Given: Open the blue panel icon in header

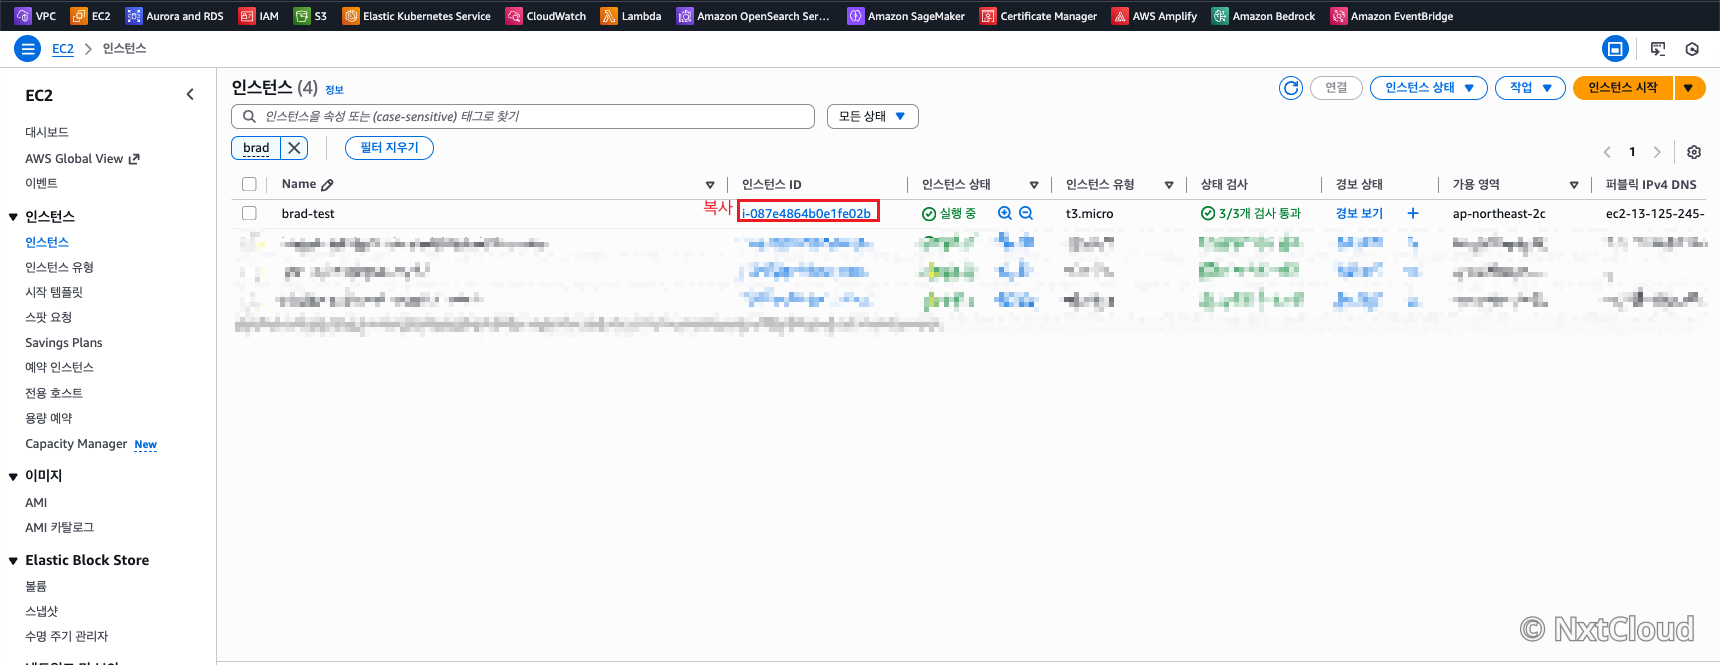Looking at the screenshot, I should [1615, 48].
